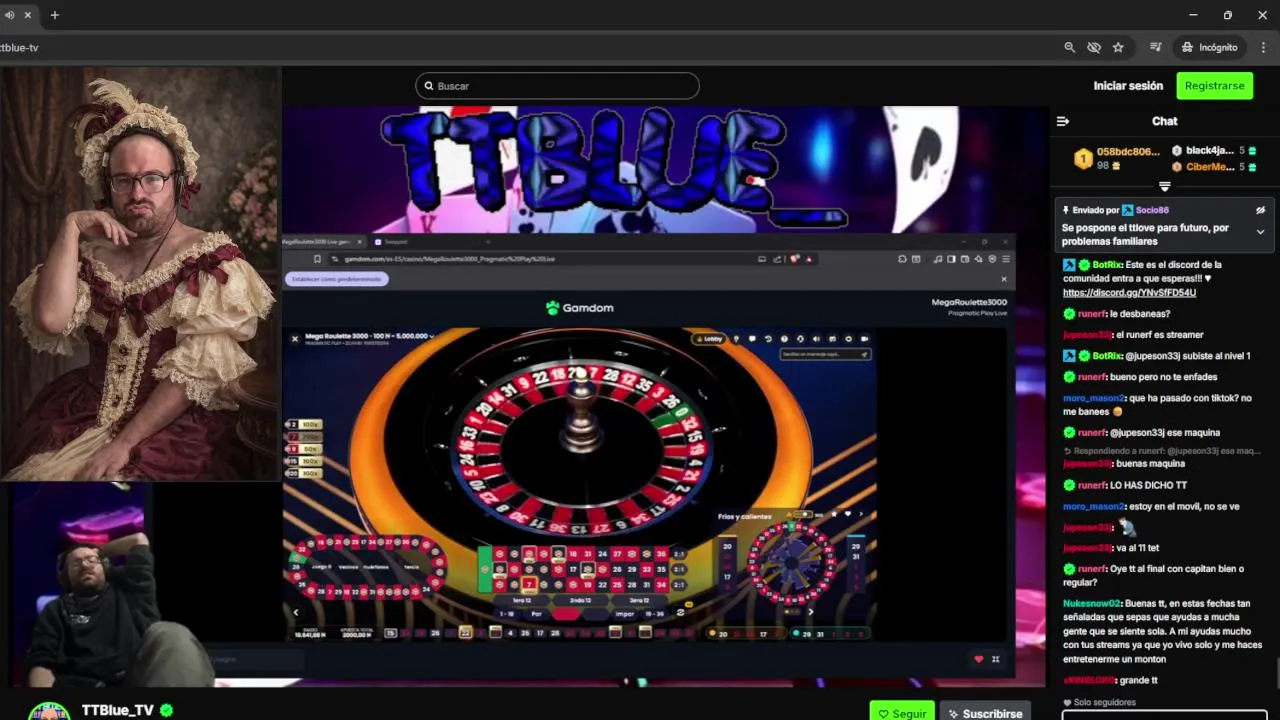Next arrow beside hot-cold wheel

coord(811,612)
